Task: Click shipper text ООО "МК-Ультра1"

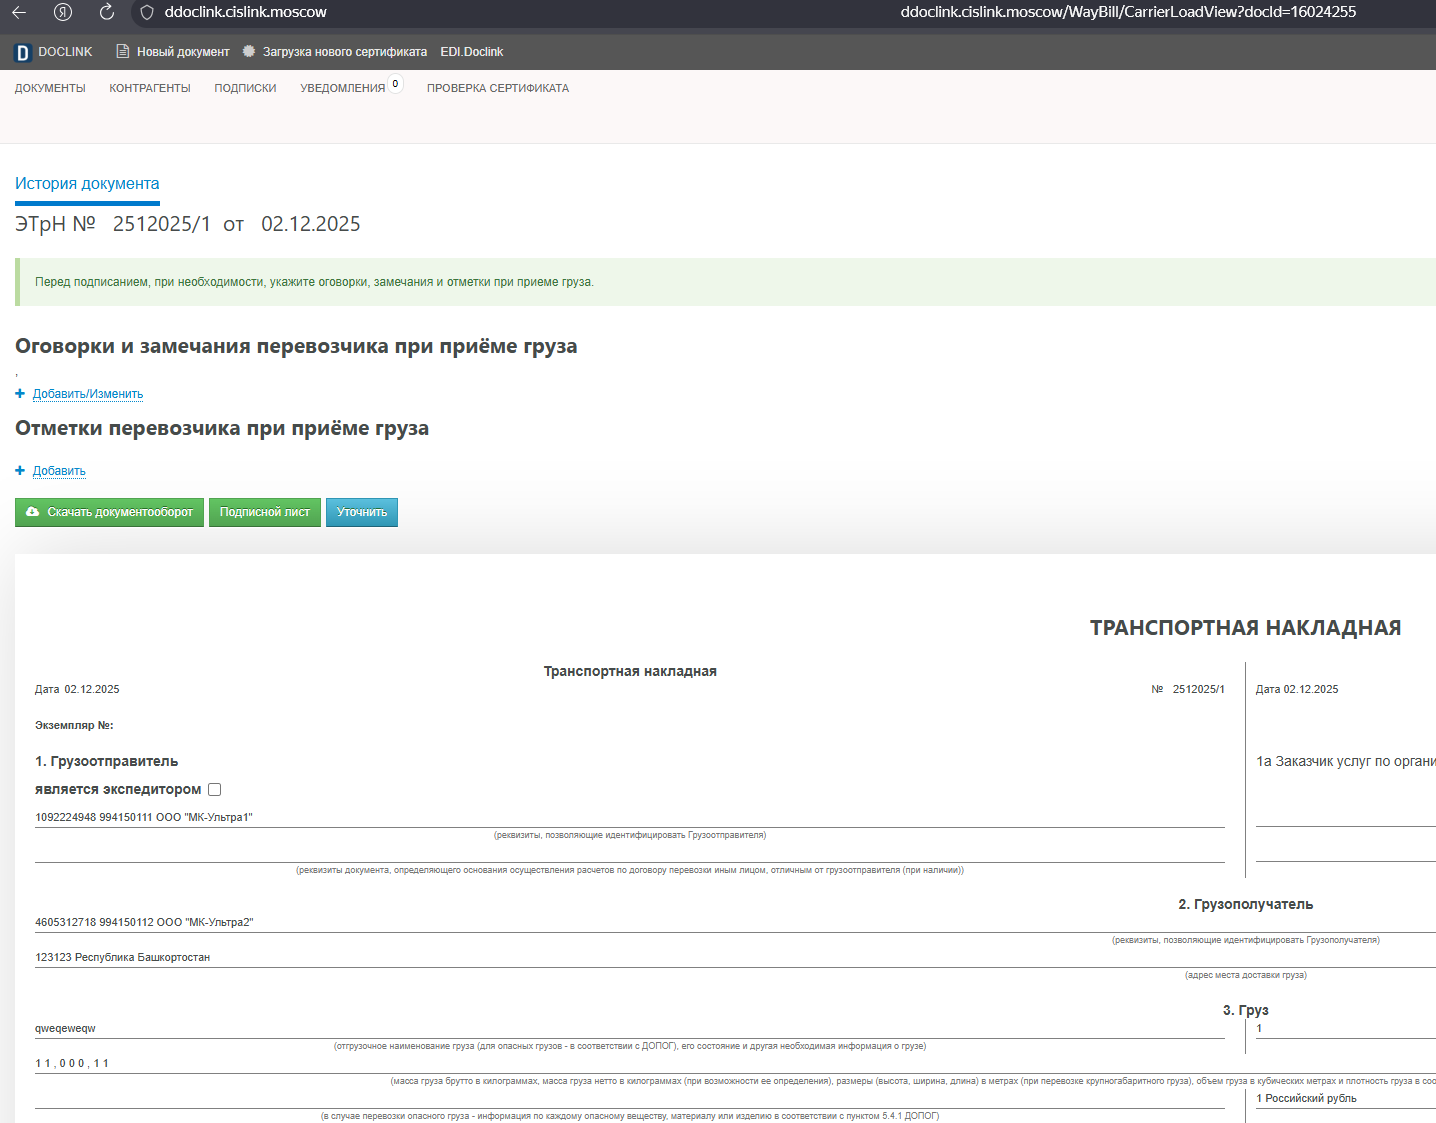Action: pyautogui.click(x=204, y=817)
